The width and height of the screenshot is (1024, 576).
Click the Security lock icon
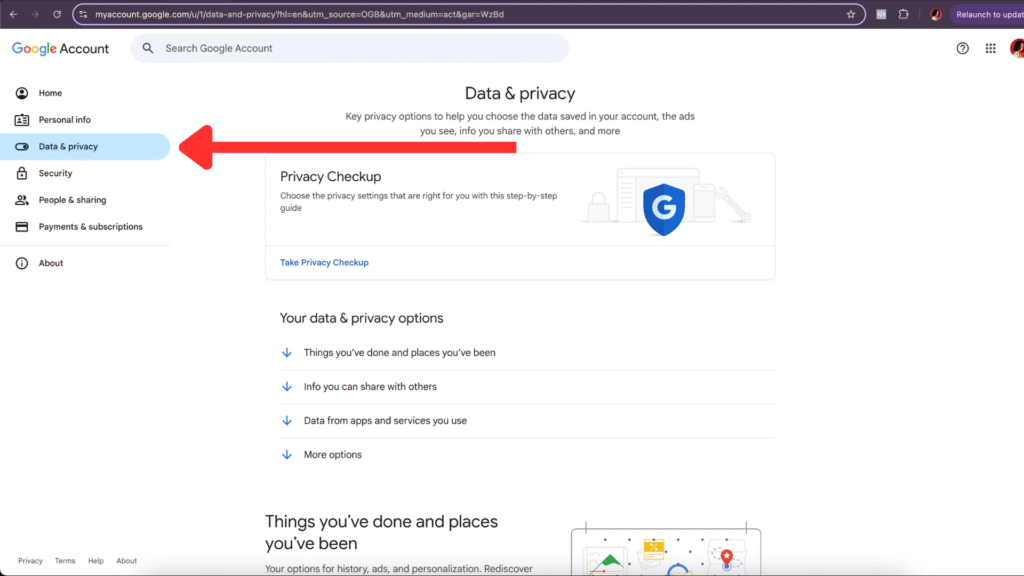pos(22,173)
